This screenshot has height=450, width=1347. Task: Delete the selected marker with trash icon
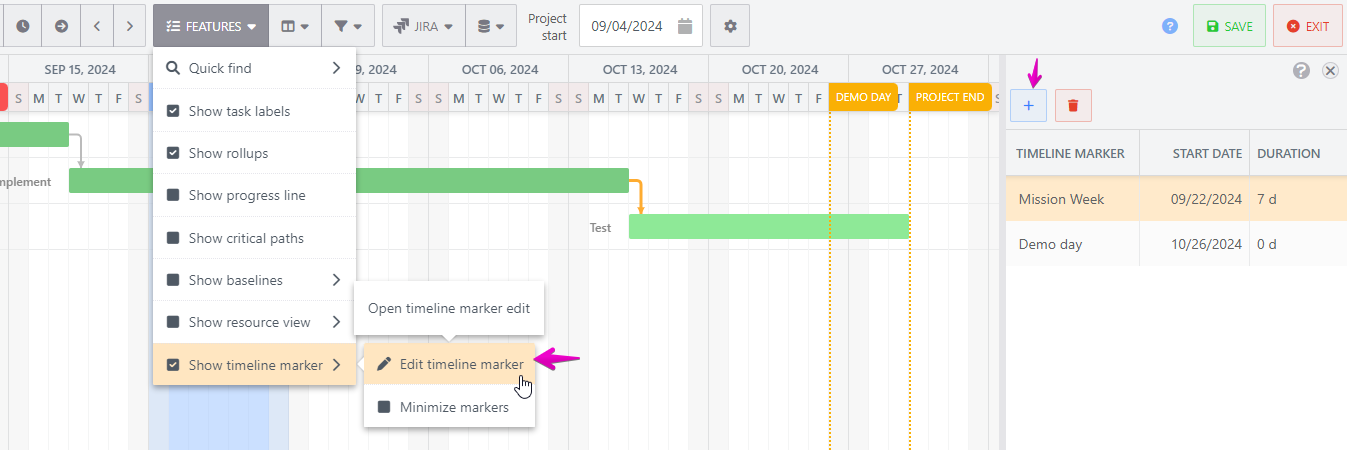pyautogui.click(x=1073, y=105)
